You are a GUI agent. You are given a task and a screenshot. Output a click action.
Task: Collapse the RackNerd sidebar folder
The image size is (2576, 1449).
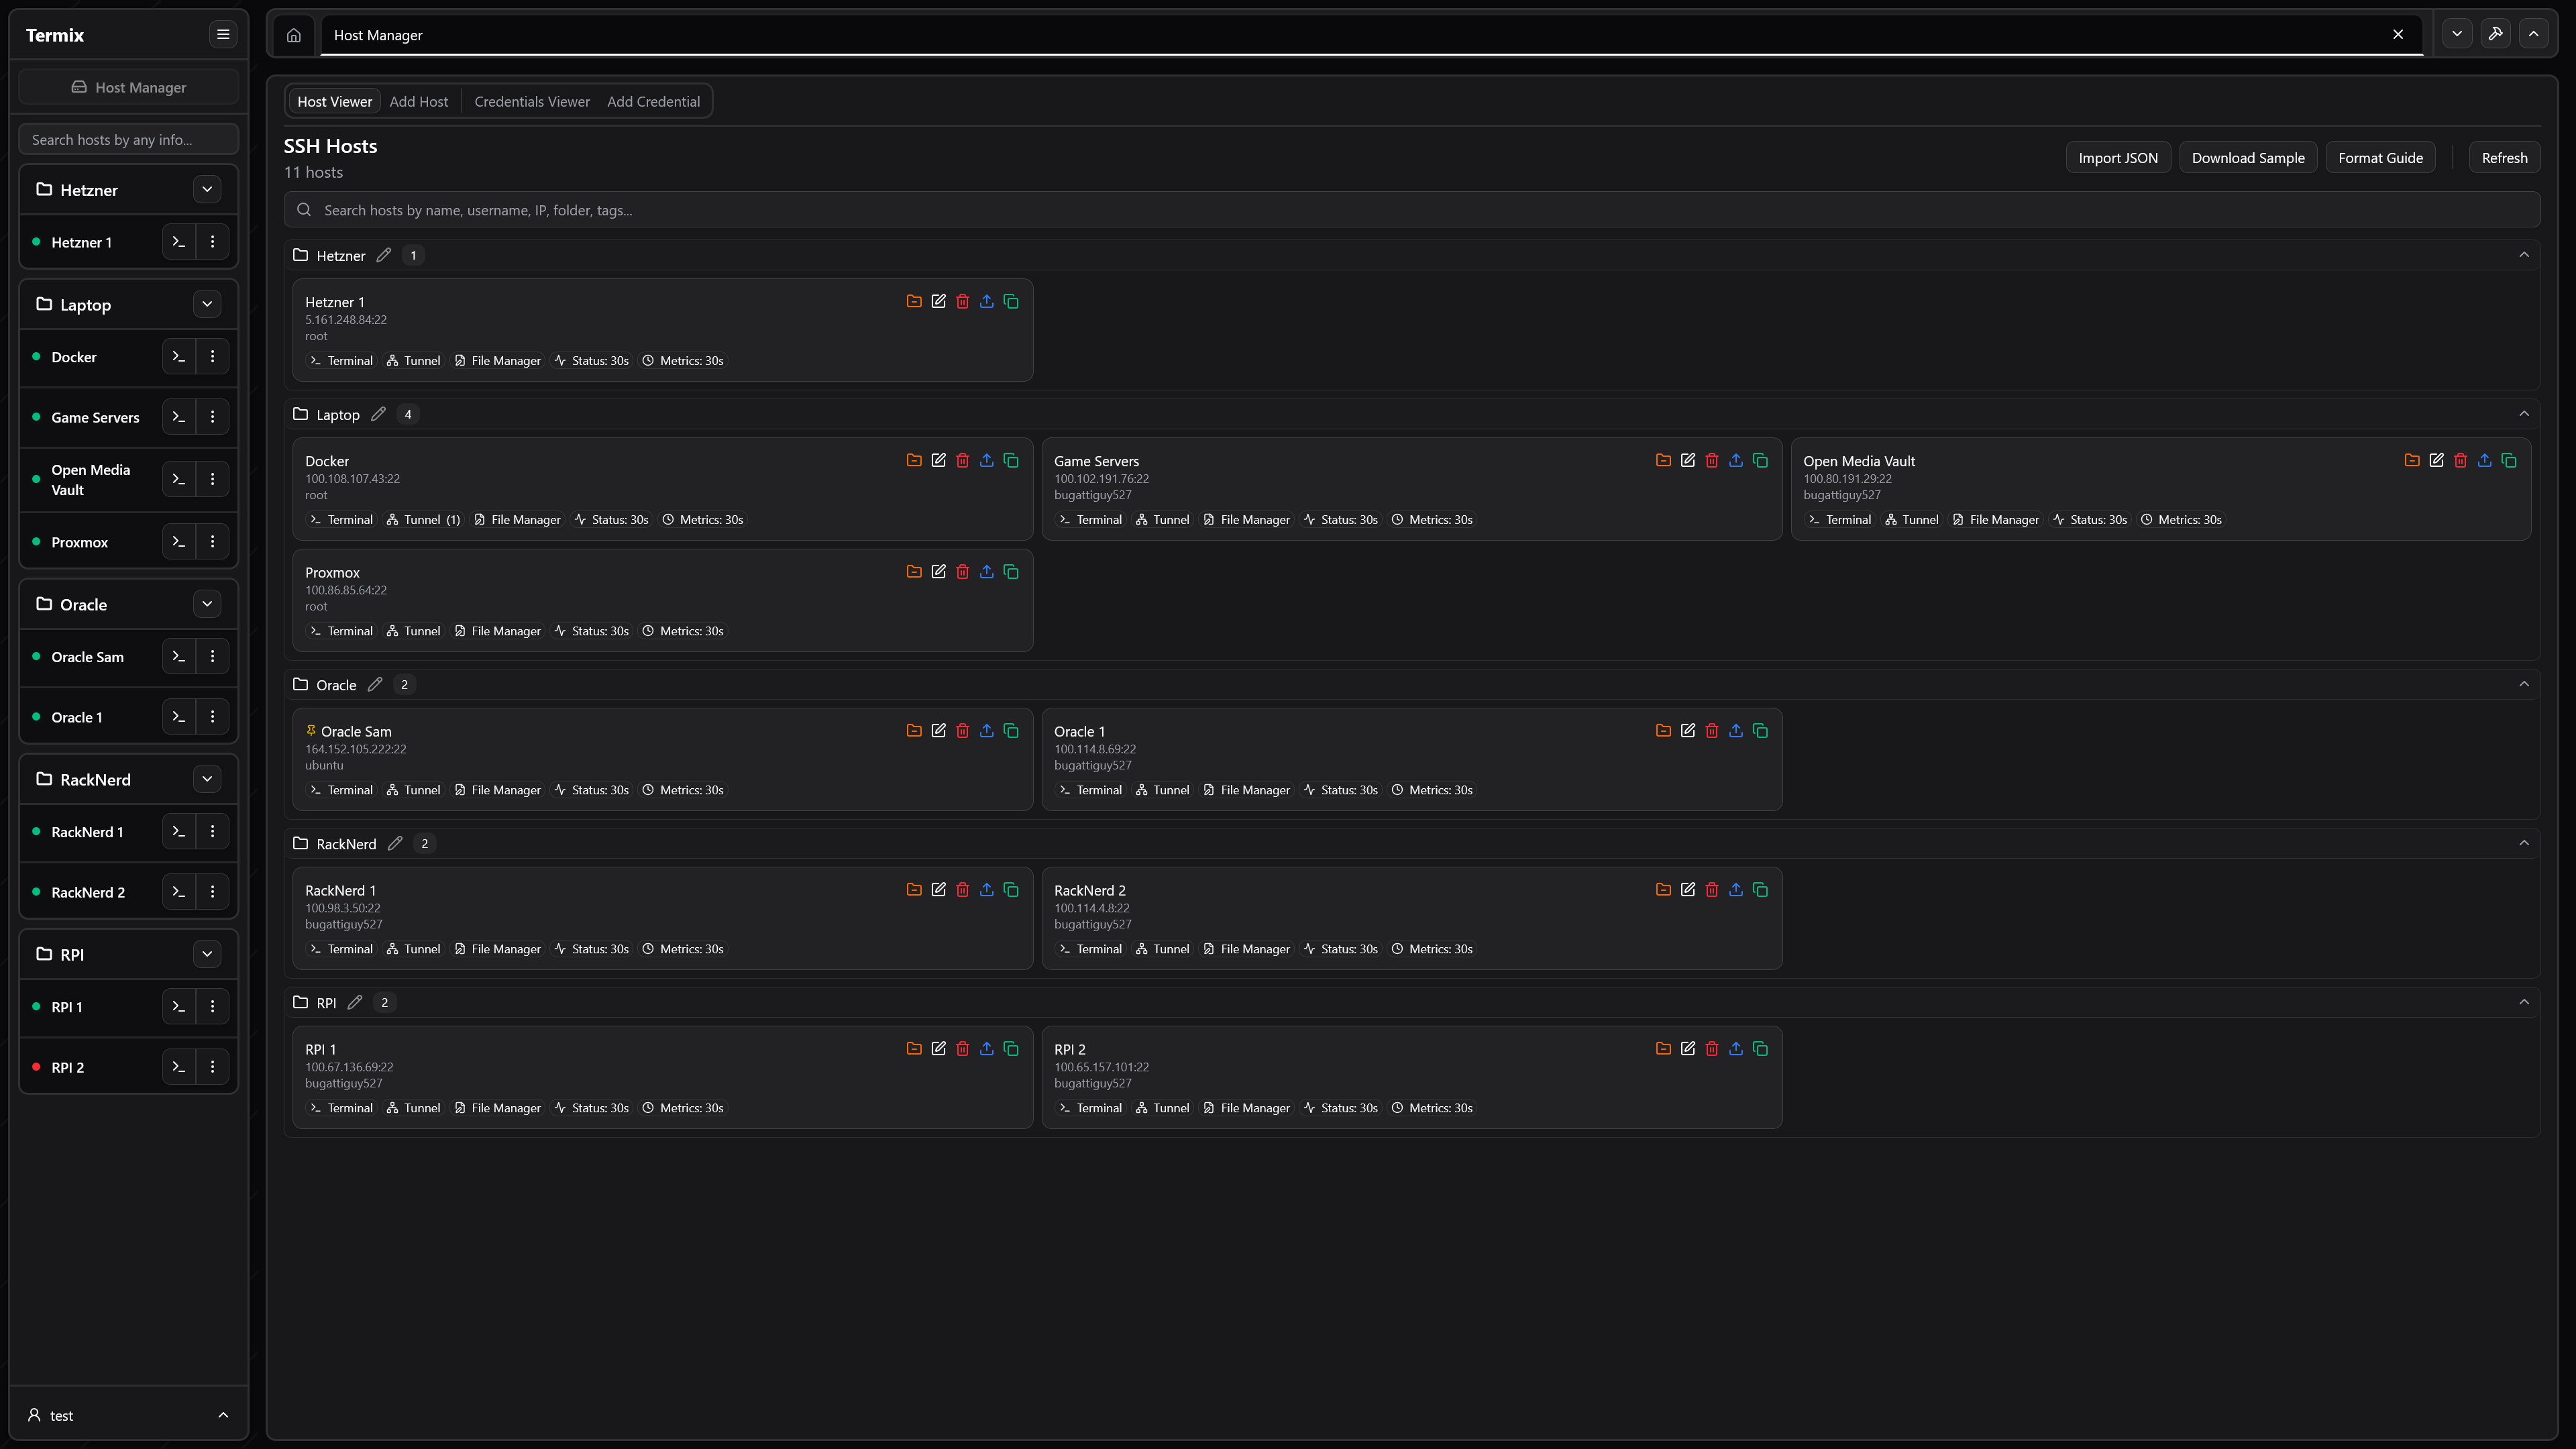pos(207,780)
